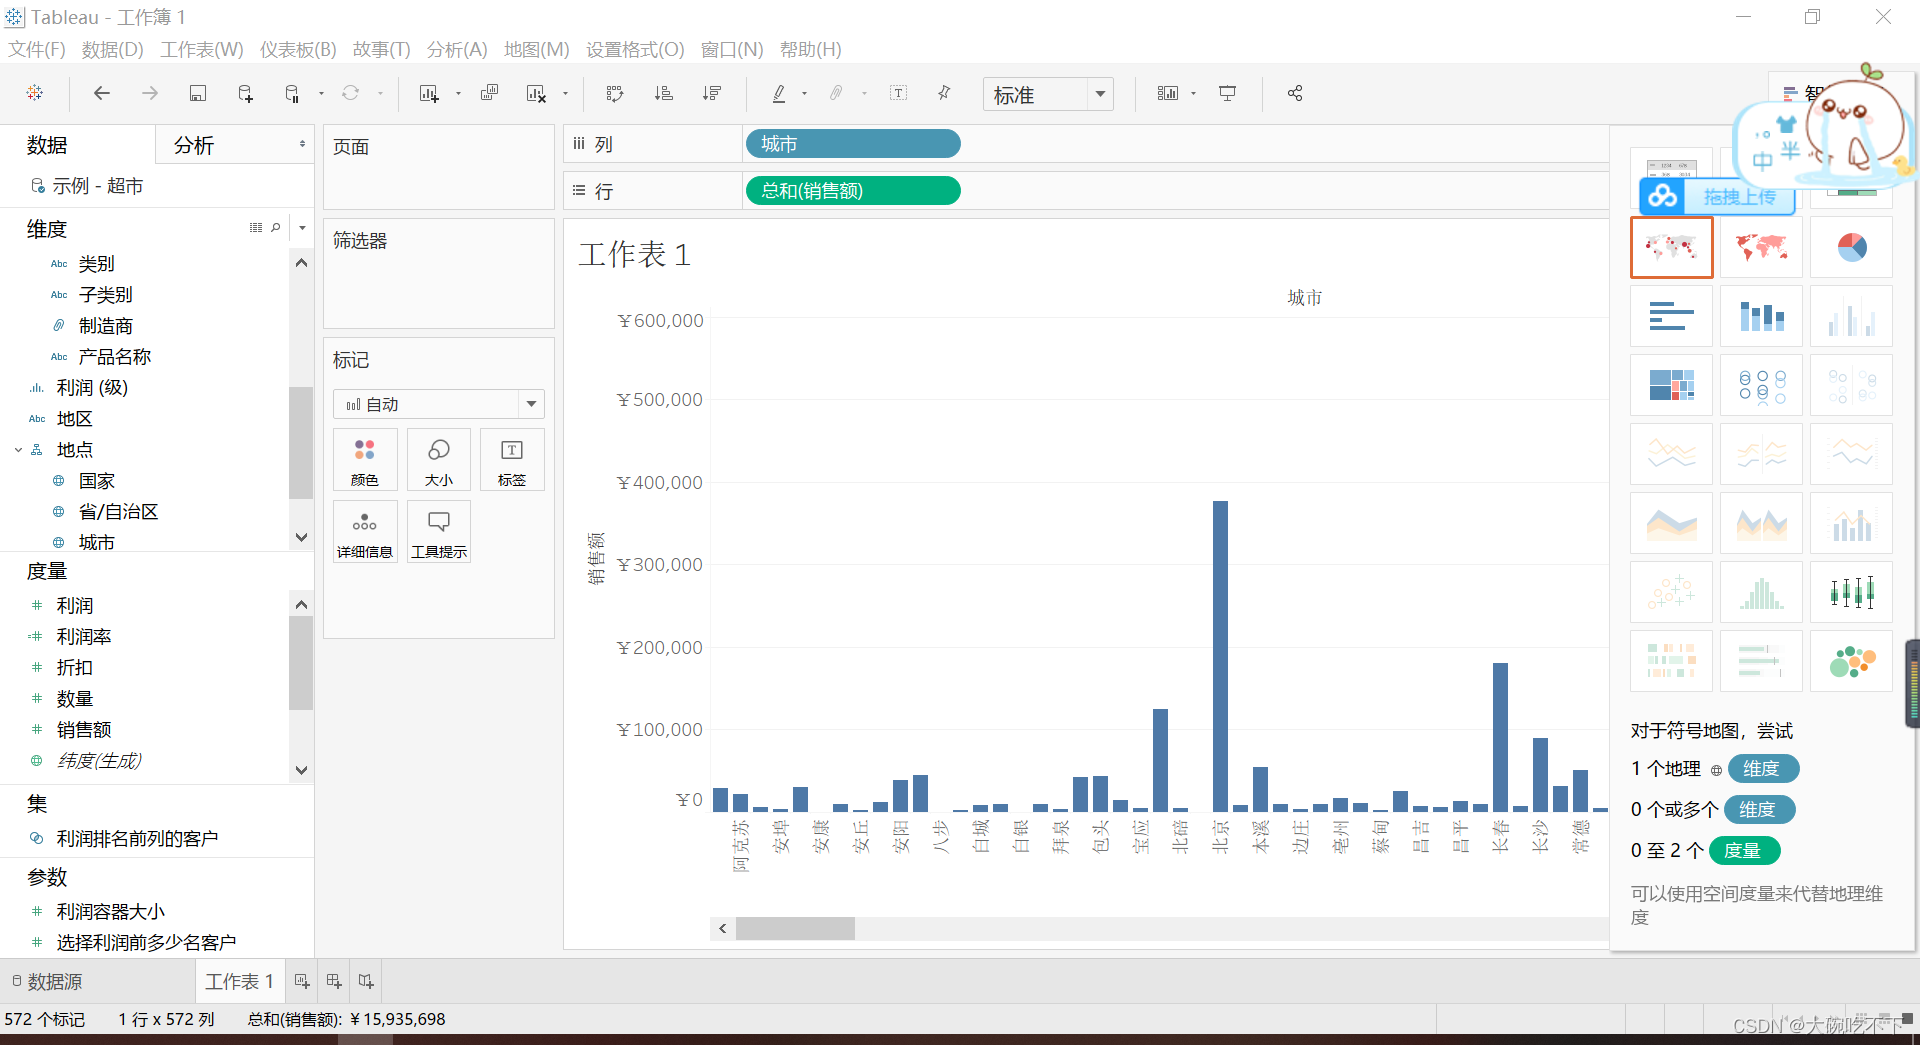1920x1045 pixels.
Task: Open the show cards dropdown arrow
Action: 1193,93
